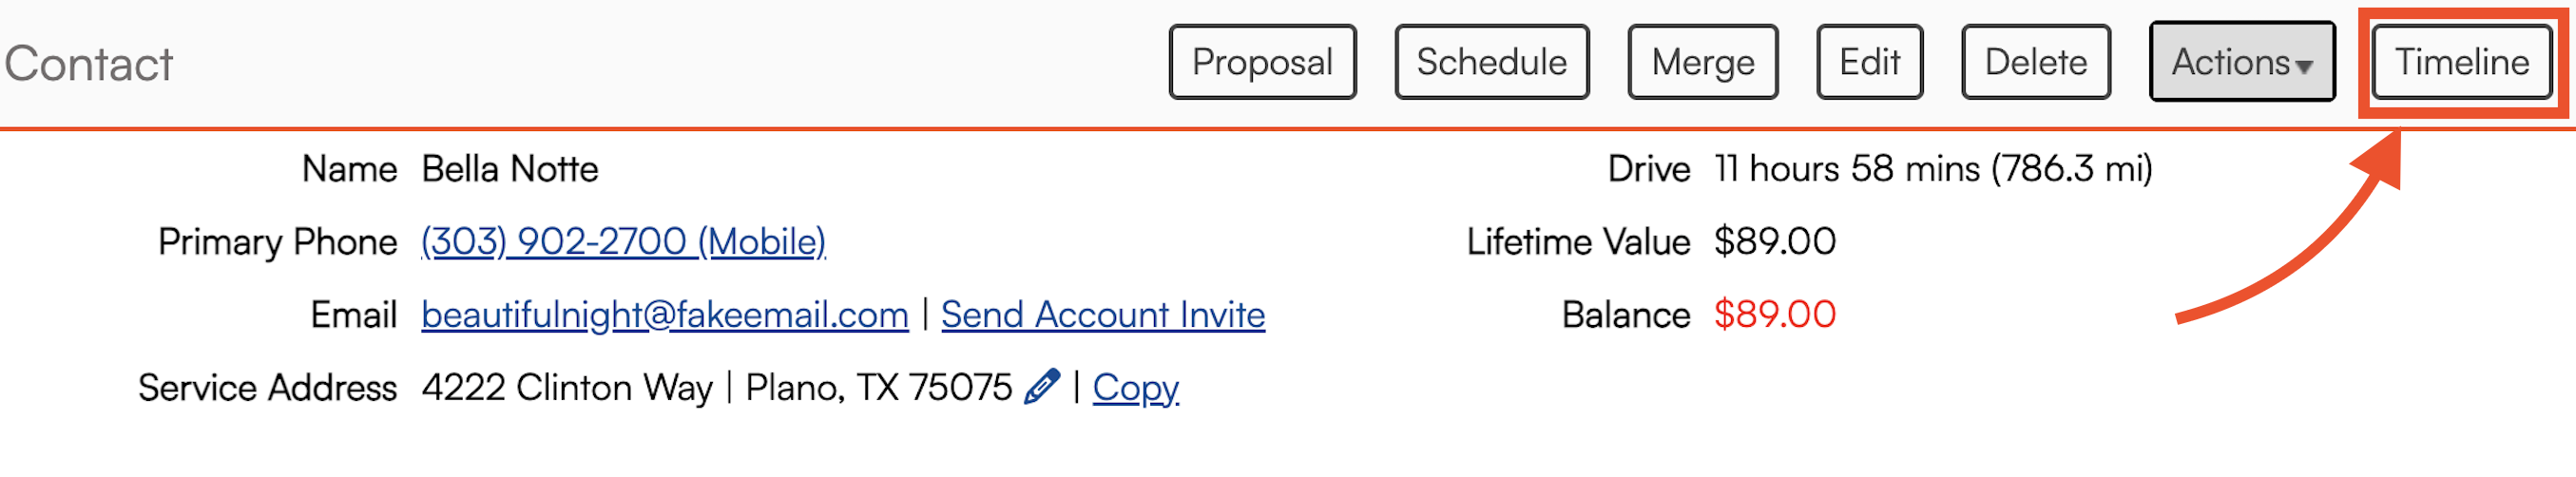Viewport: 2576px width, 477px height.
Task: Open the Timeline view
Action: (x=2461, y=62)
